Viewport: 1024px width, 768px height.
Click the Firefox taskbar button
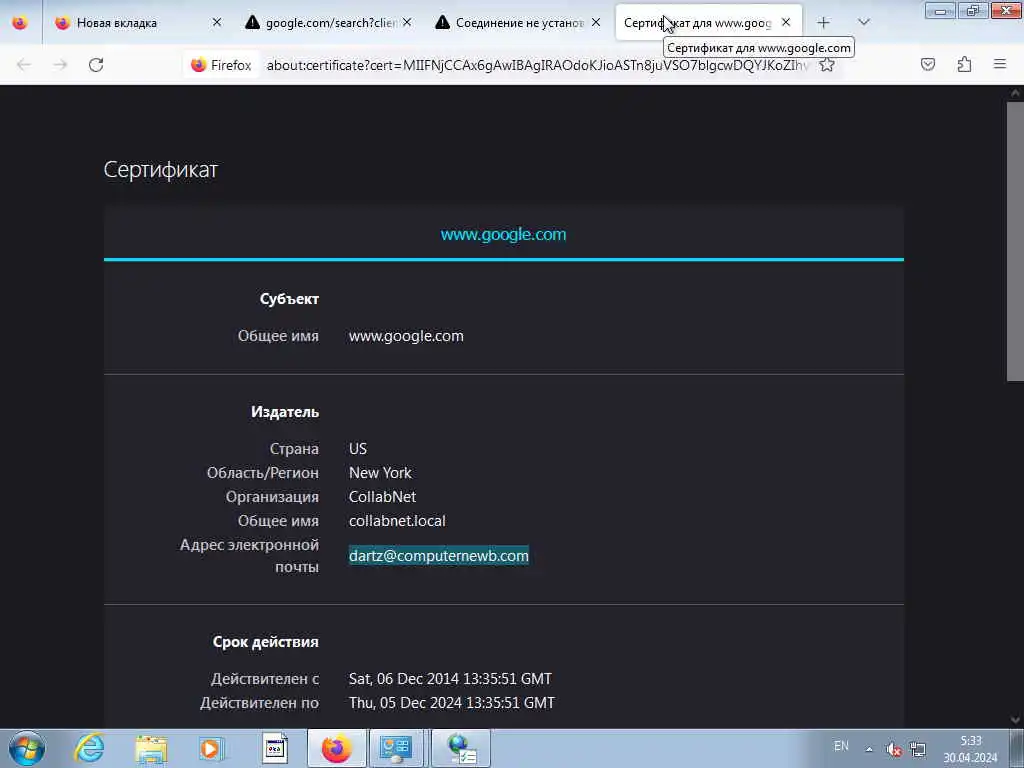pos(336,748)
